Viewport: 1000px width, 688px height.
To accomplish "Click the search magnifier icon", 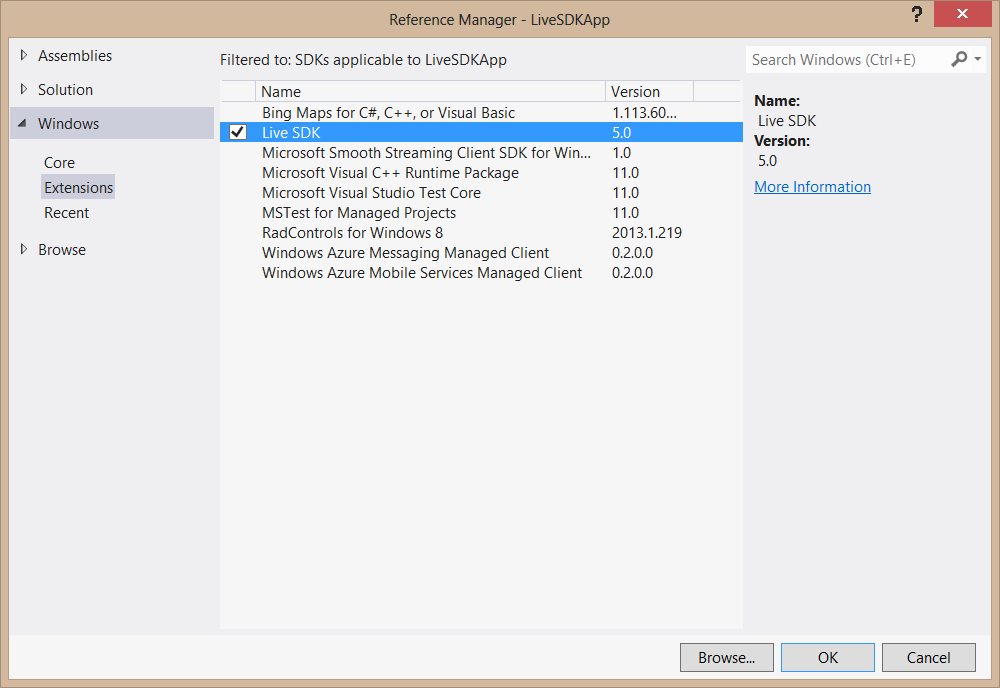I will (958, 60).
